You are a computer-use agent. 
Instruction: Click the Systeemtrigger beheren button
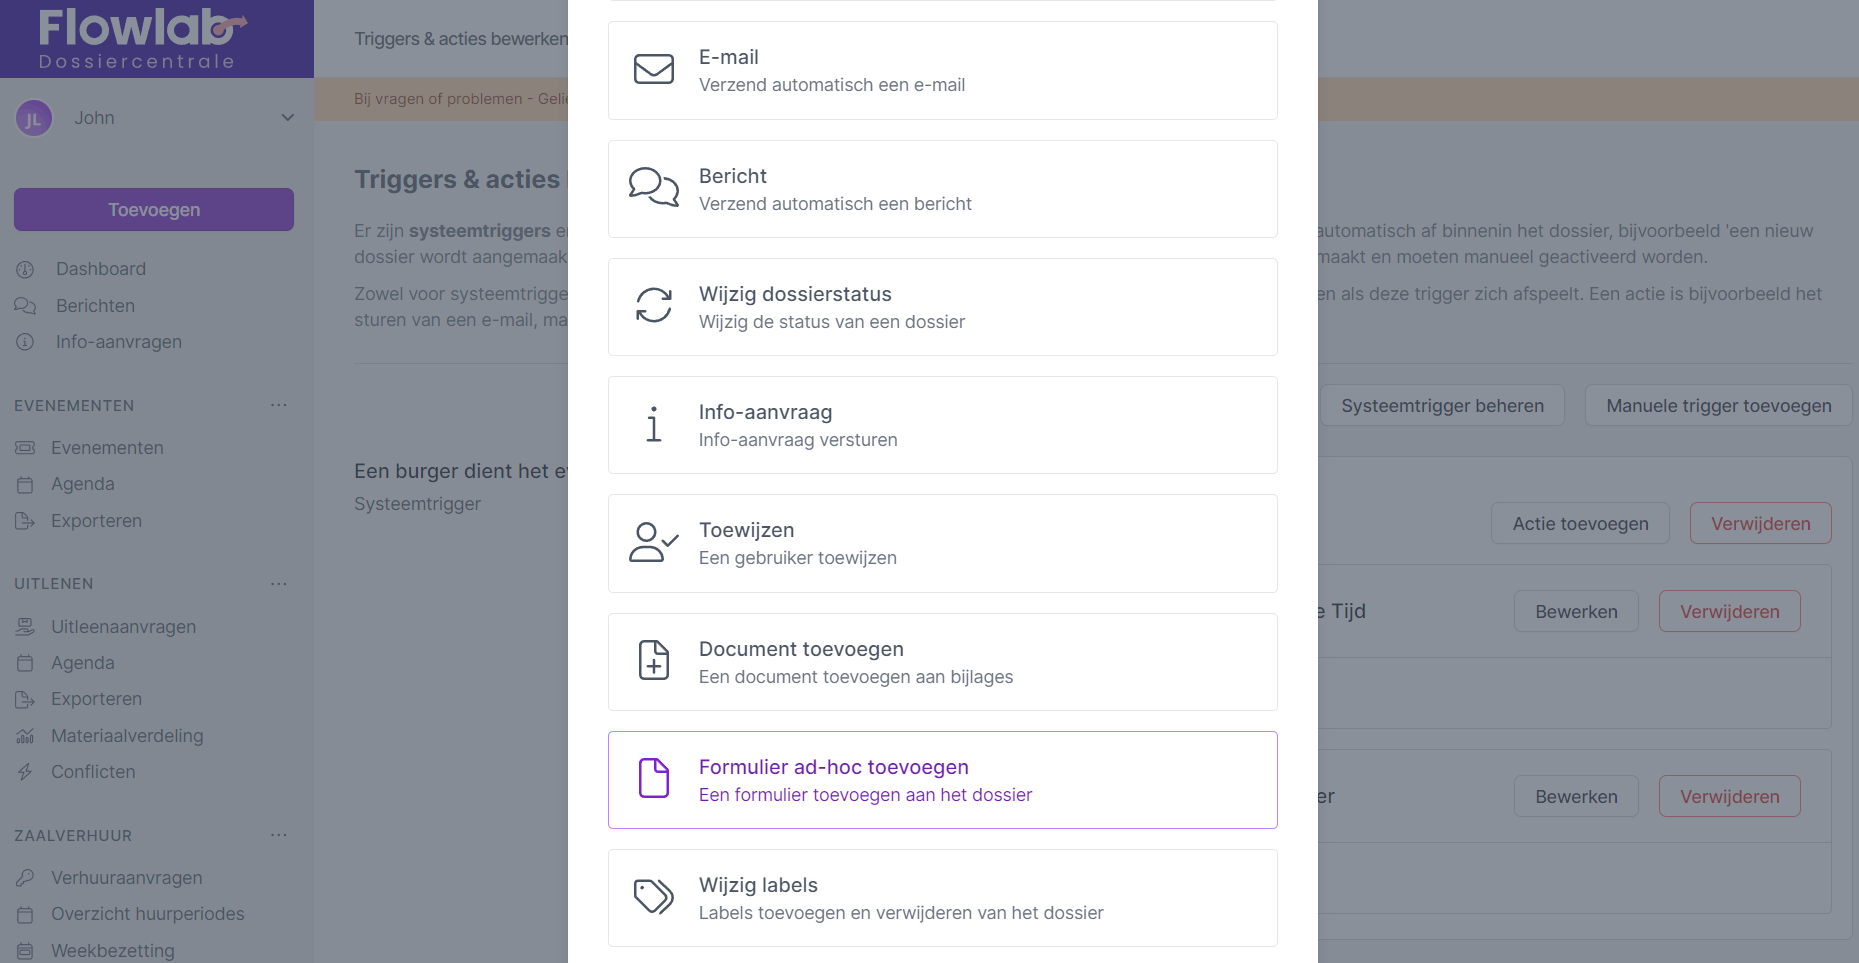(1442, 406)
